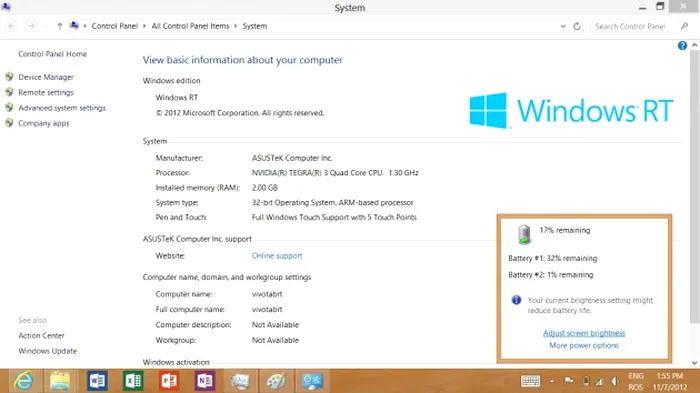The image size is (700, 393).
Task: Click the System window title icon
Action: click(x=6, y=6)
